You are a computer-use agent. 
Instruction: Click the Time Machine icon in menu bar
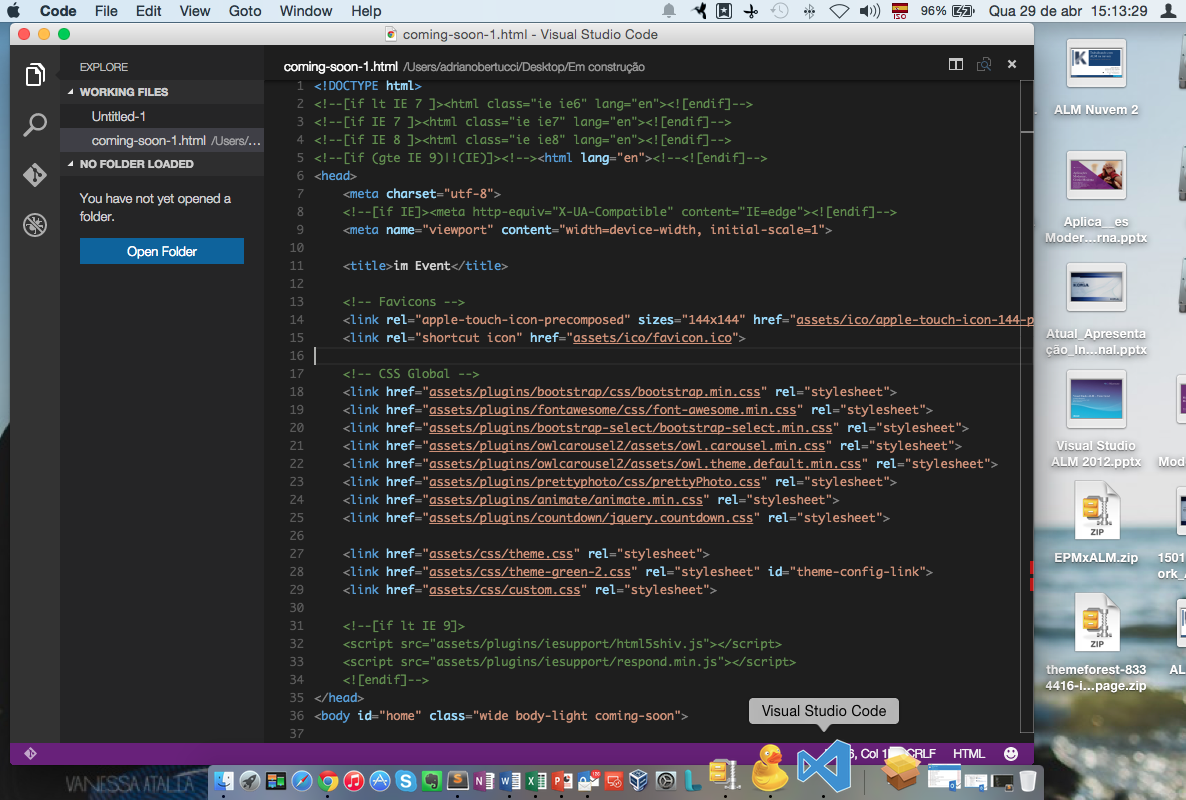point(779,11)
